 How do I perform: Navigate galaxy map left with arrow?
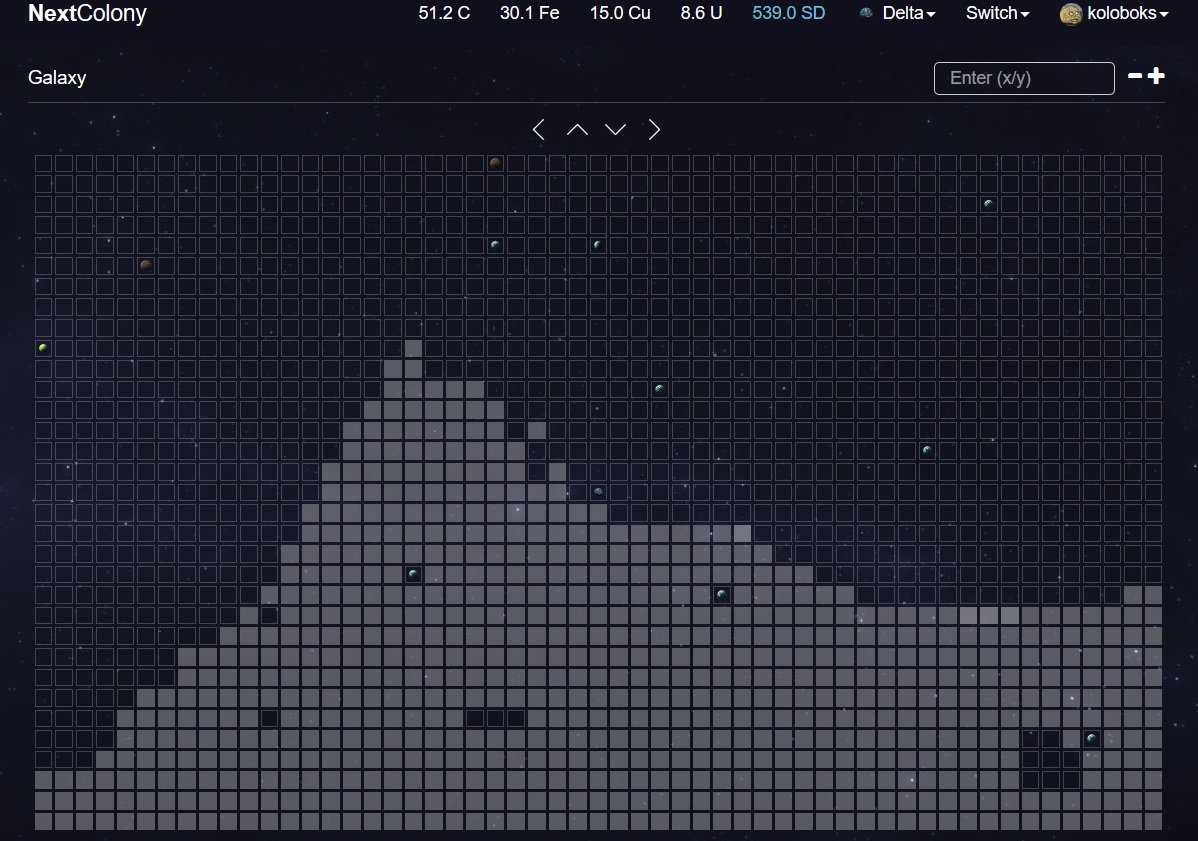pos(539,130)
